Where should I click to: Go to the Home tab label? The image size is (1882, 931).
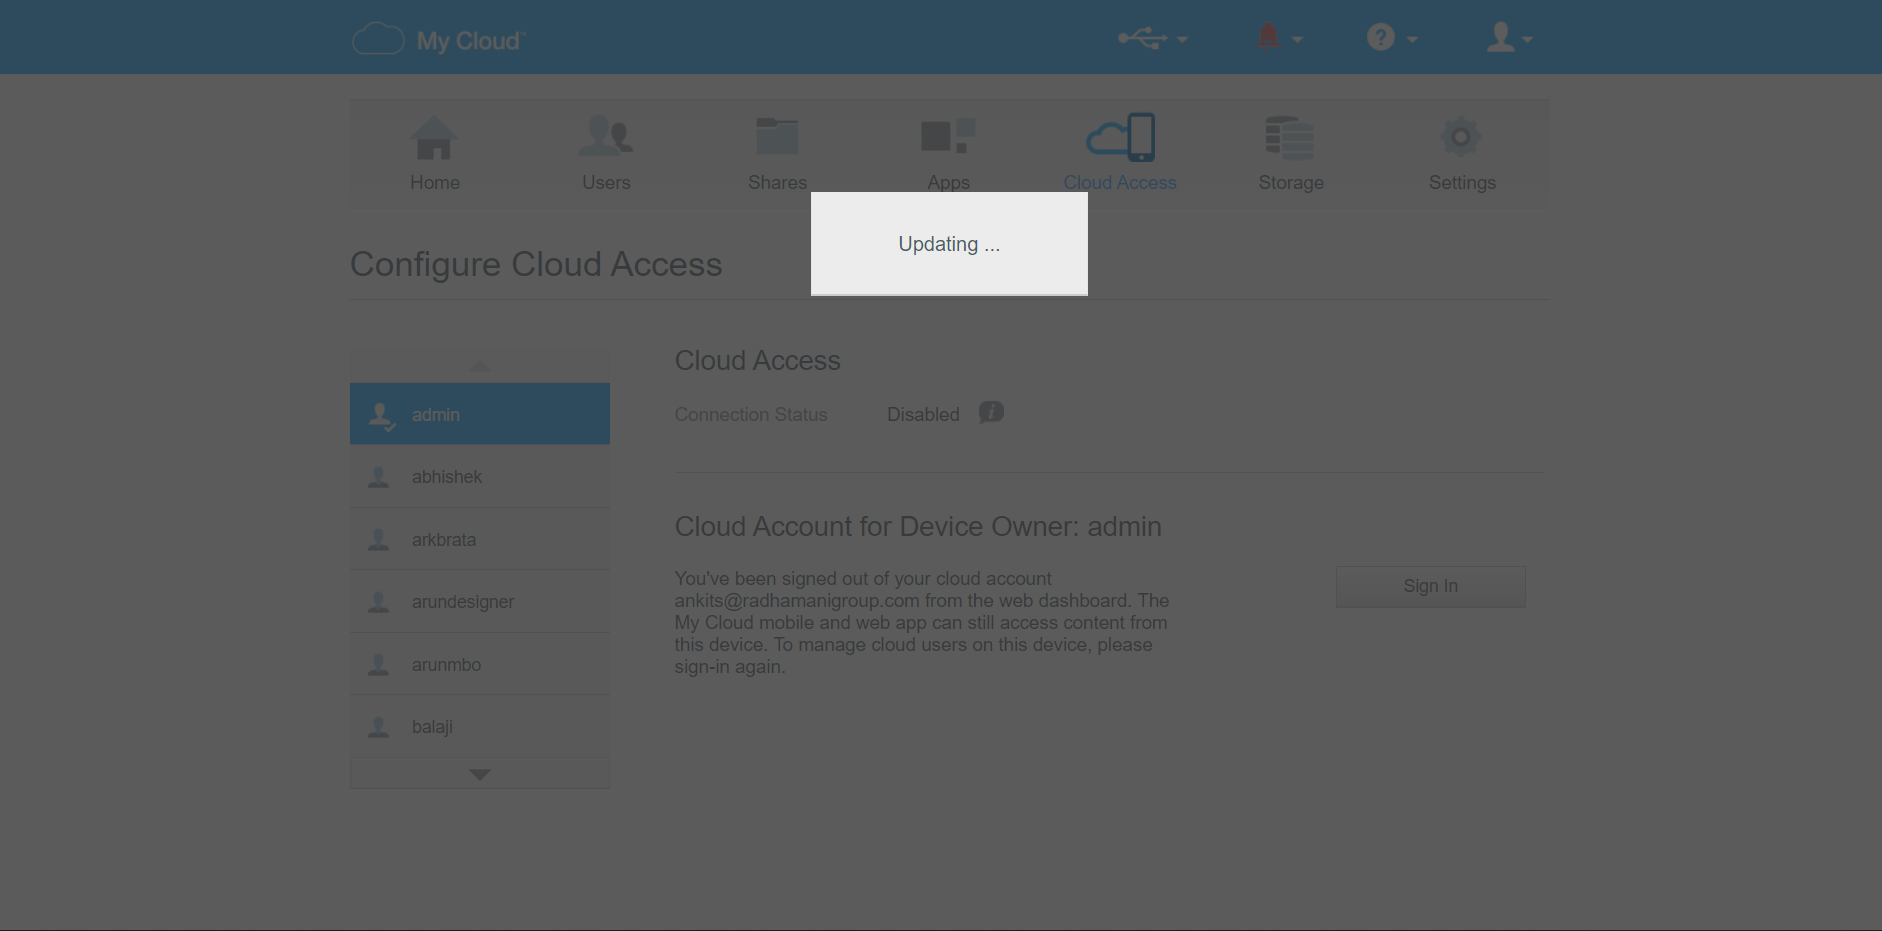coord(435,183)
